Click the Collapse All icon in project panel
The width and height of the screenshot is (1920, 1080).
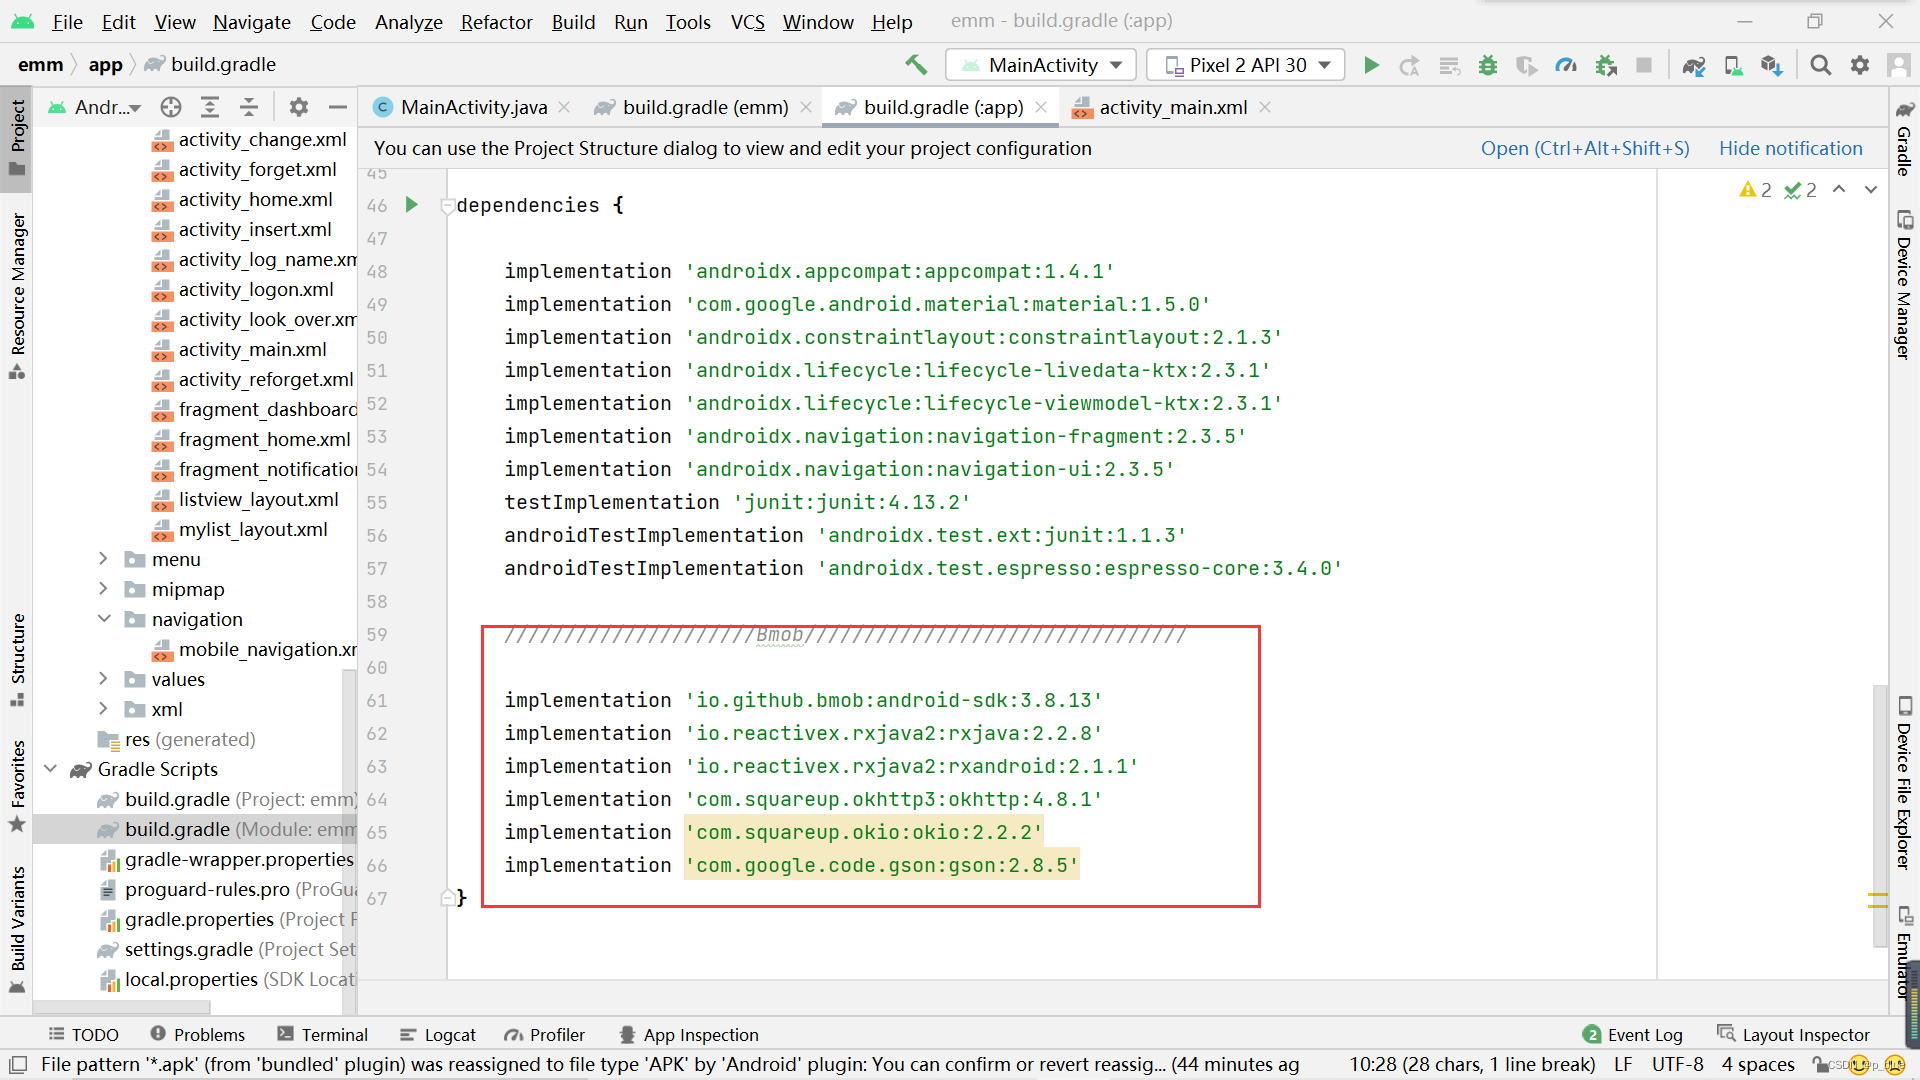pyautogui.click(x=249, y=106)
